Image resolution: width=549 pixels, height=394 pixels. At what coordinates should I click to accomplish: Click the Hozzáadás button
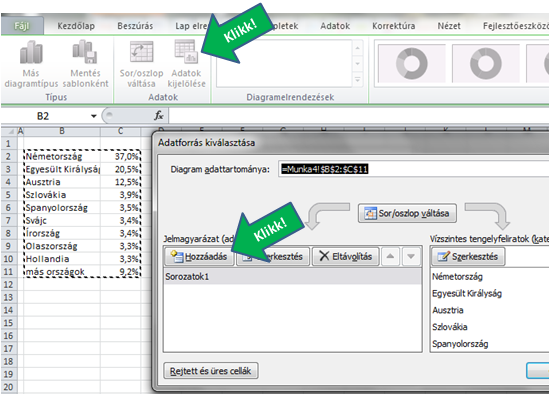click(199, 257)
